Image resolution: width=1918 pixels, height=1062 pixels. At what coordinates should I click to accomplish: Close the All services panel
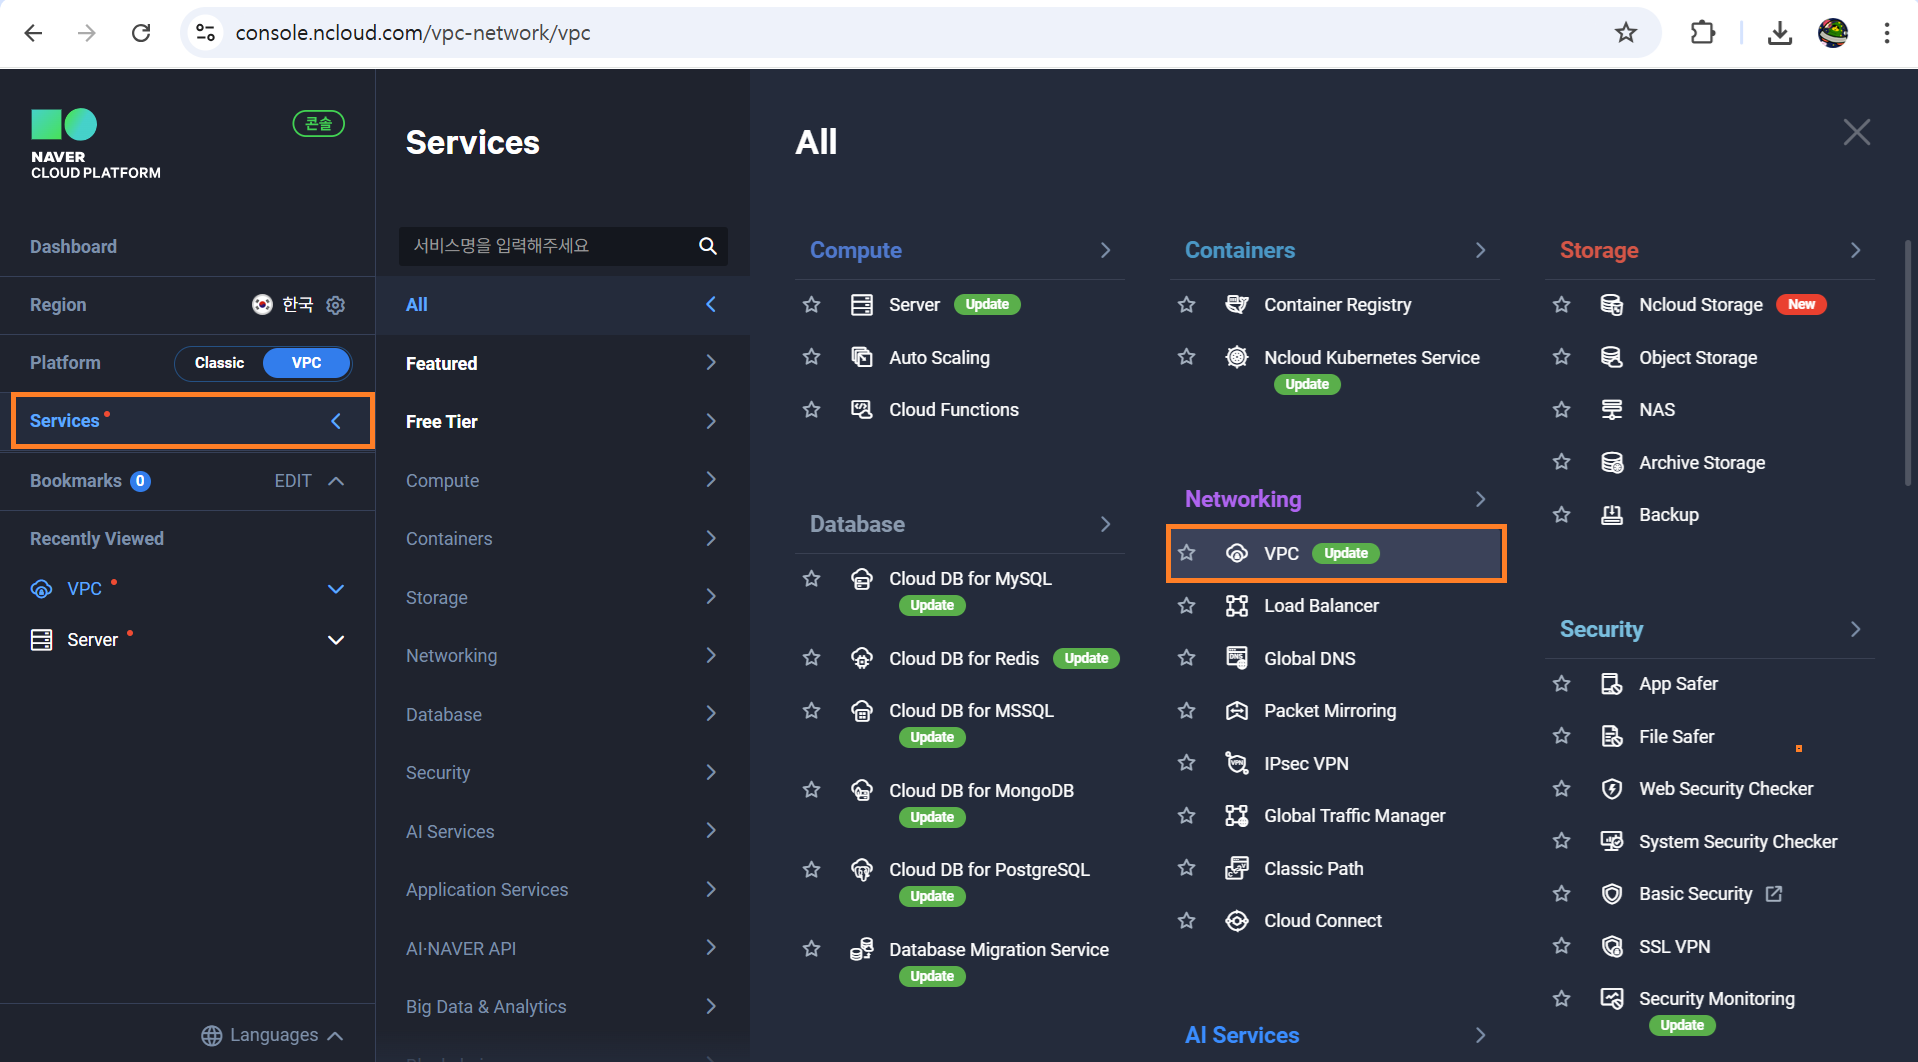tap(1856, 132)
